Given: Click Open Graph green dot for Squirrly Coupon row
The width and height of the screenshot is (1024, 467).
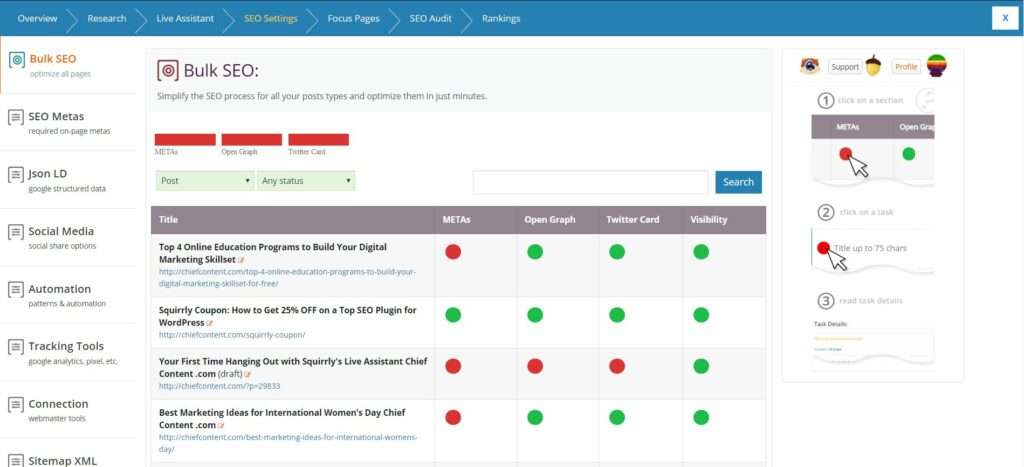Looking at the screenshot, I should point(535,315).
